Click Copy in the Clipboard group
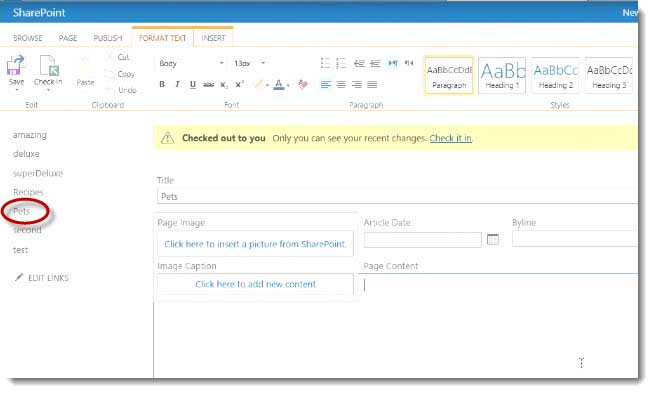The width and height of the screenshot is (653, 393). (126, 74)
